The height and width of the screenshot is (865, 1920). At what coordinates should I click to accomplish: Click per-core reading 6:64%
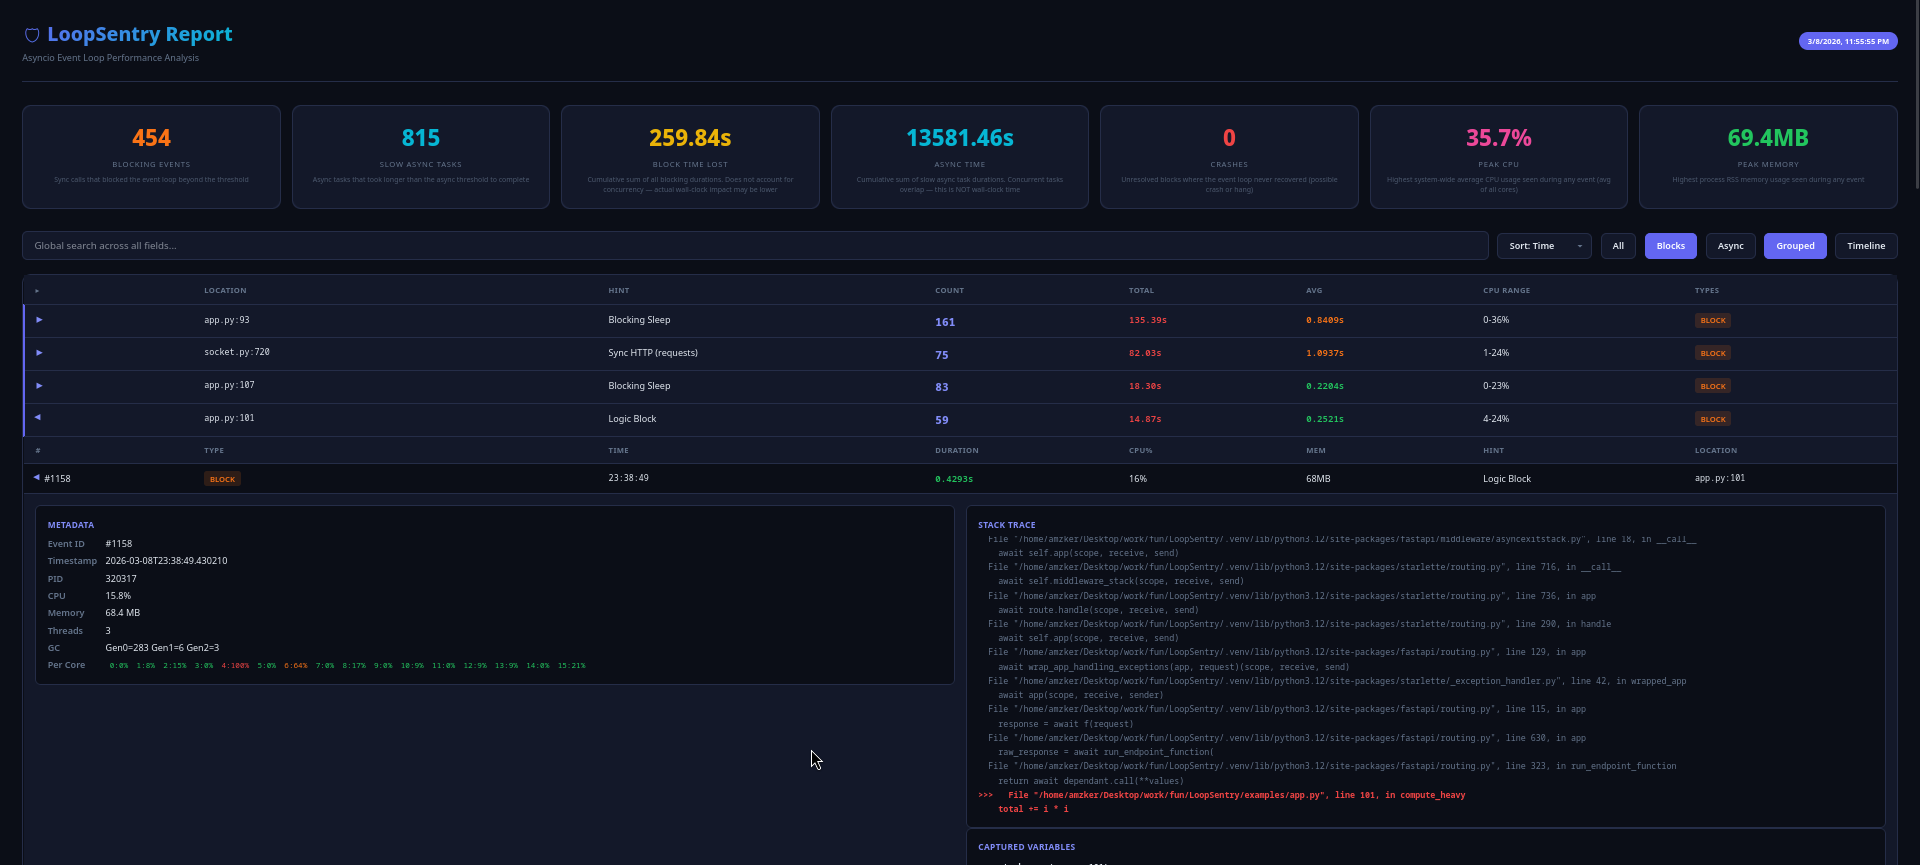point(296,666)
